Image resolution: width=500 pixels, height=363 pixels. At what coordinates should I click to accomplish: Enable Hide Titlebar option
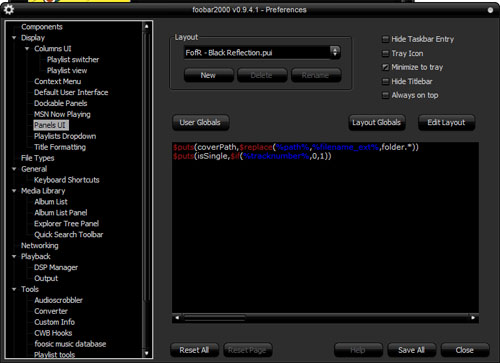click(385, 81)
